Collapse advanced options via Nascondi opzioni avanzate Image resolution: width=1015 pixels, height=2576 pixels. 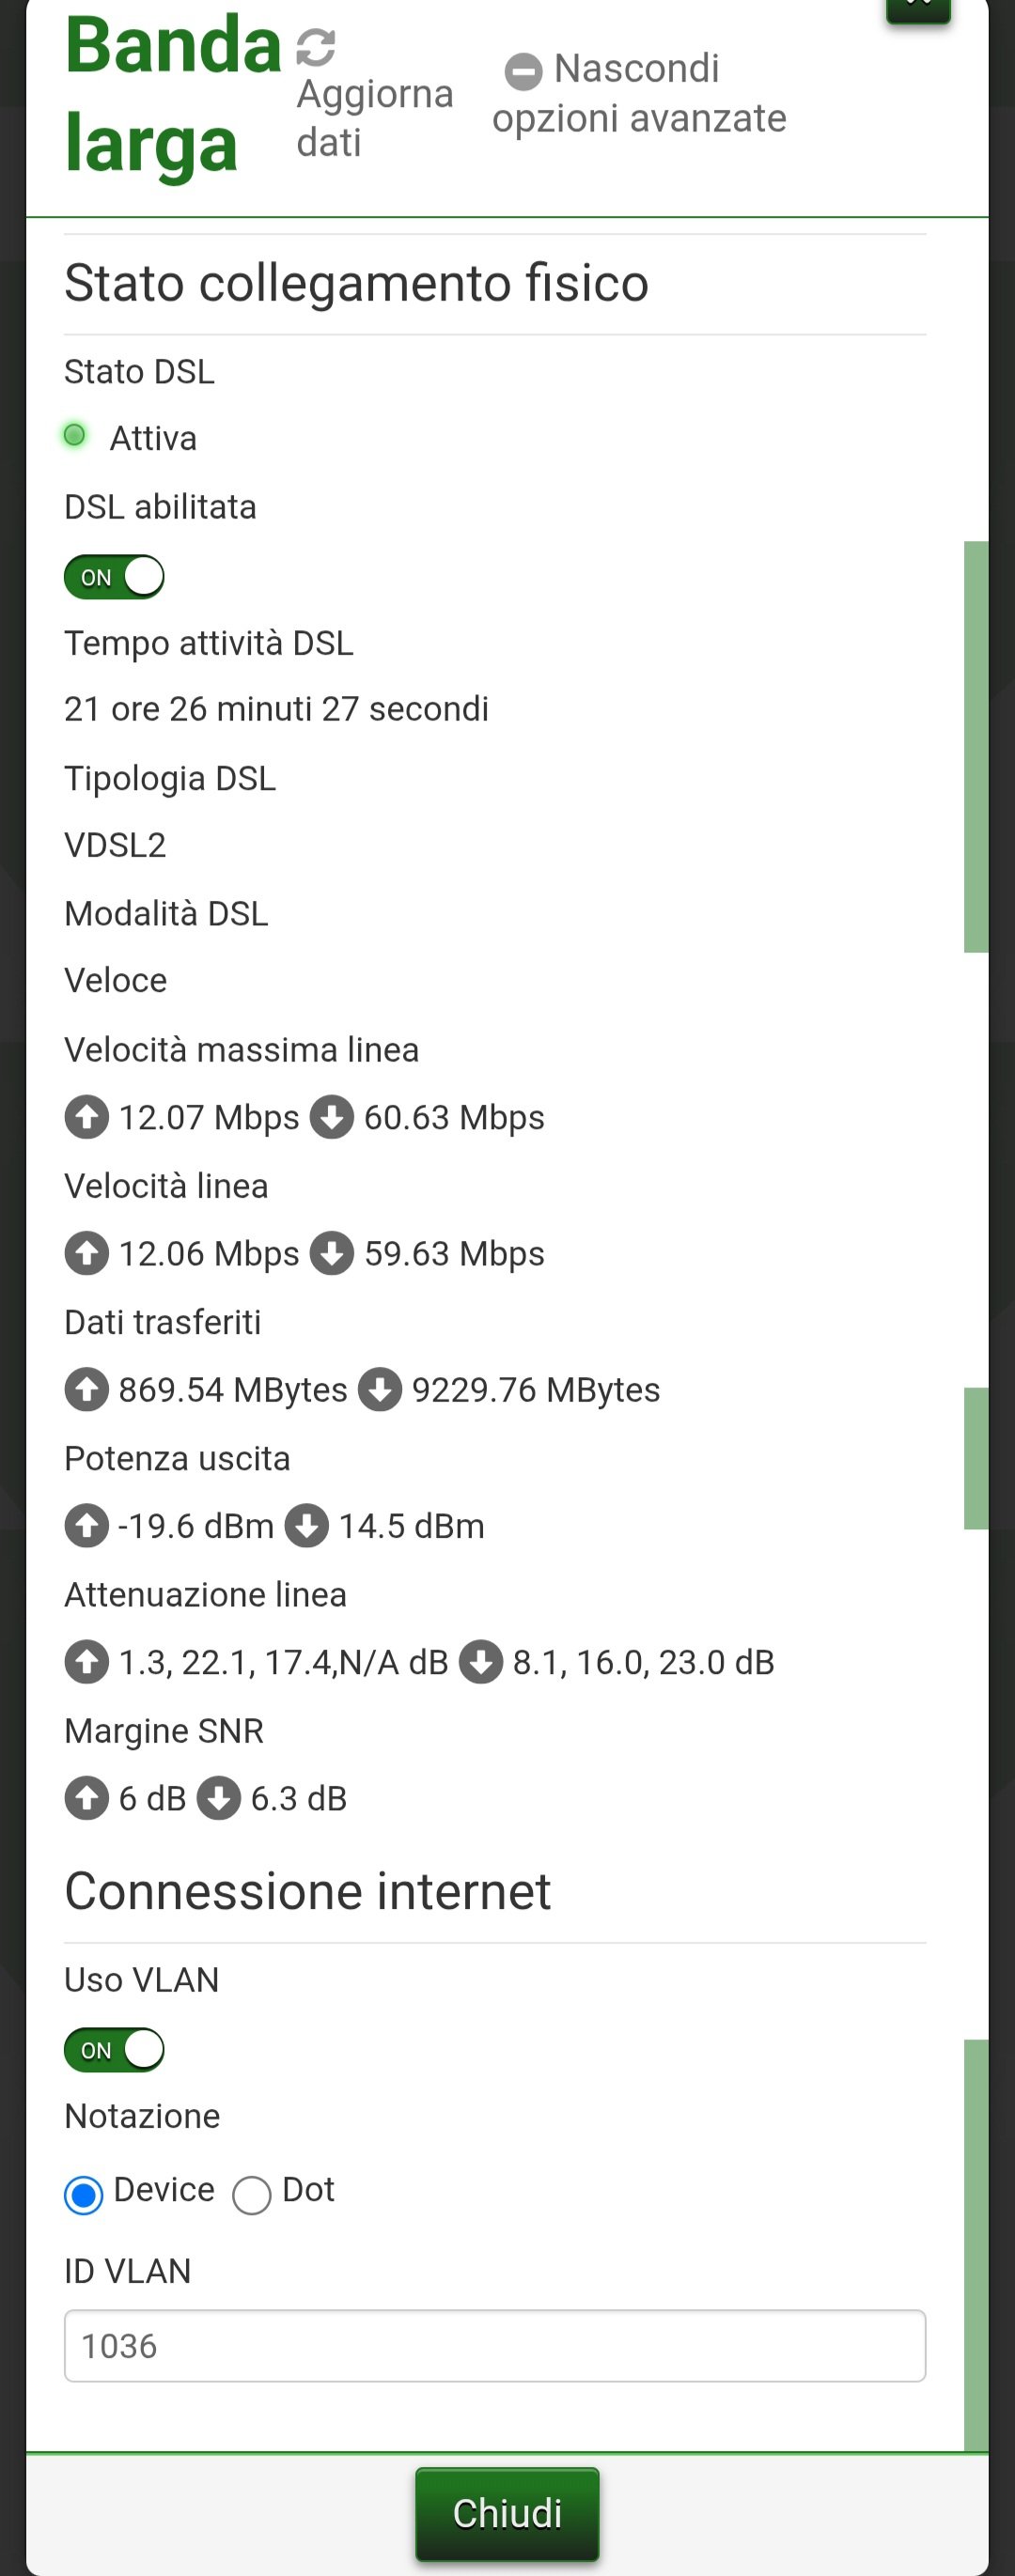coord(640,94)
